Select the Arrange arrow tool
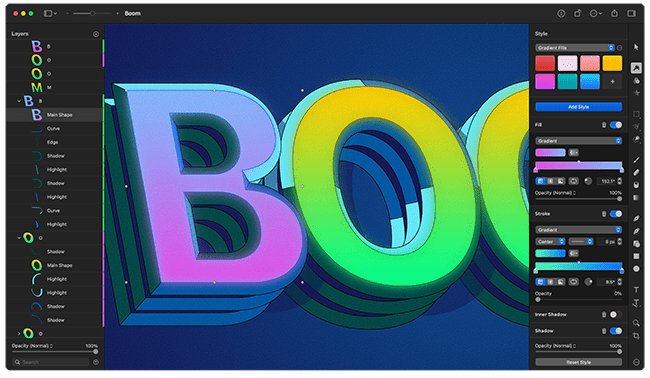Image resolution: width=650 pixels, height=378 pixels. 636,47
